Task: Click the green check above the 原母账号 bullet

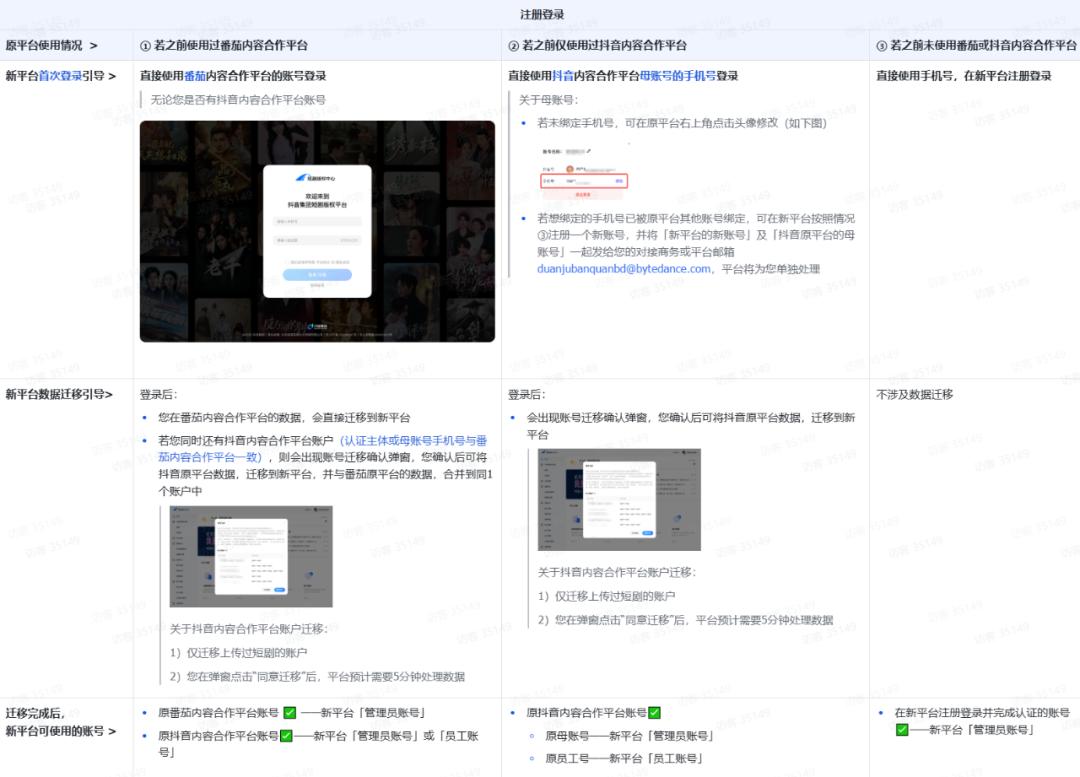Action: pos(654,713)
